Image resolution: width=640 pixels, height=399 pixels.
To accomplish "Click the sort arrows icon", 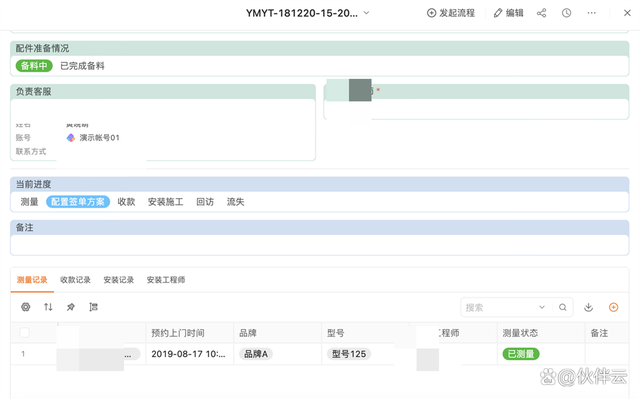I will click(x=48, y=307).
